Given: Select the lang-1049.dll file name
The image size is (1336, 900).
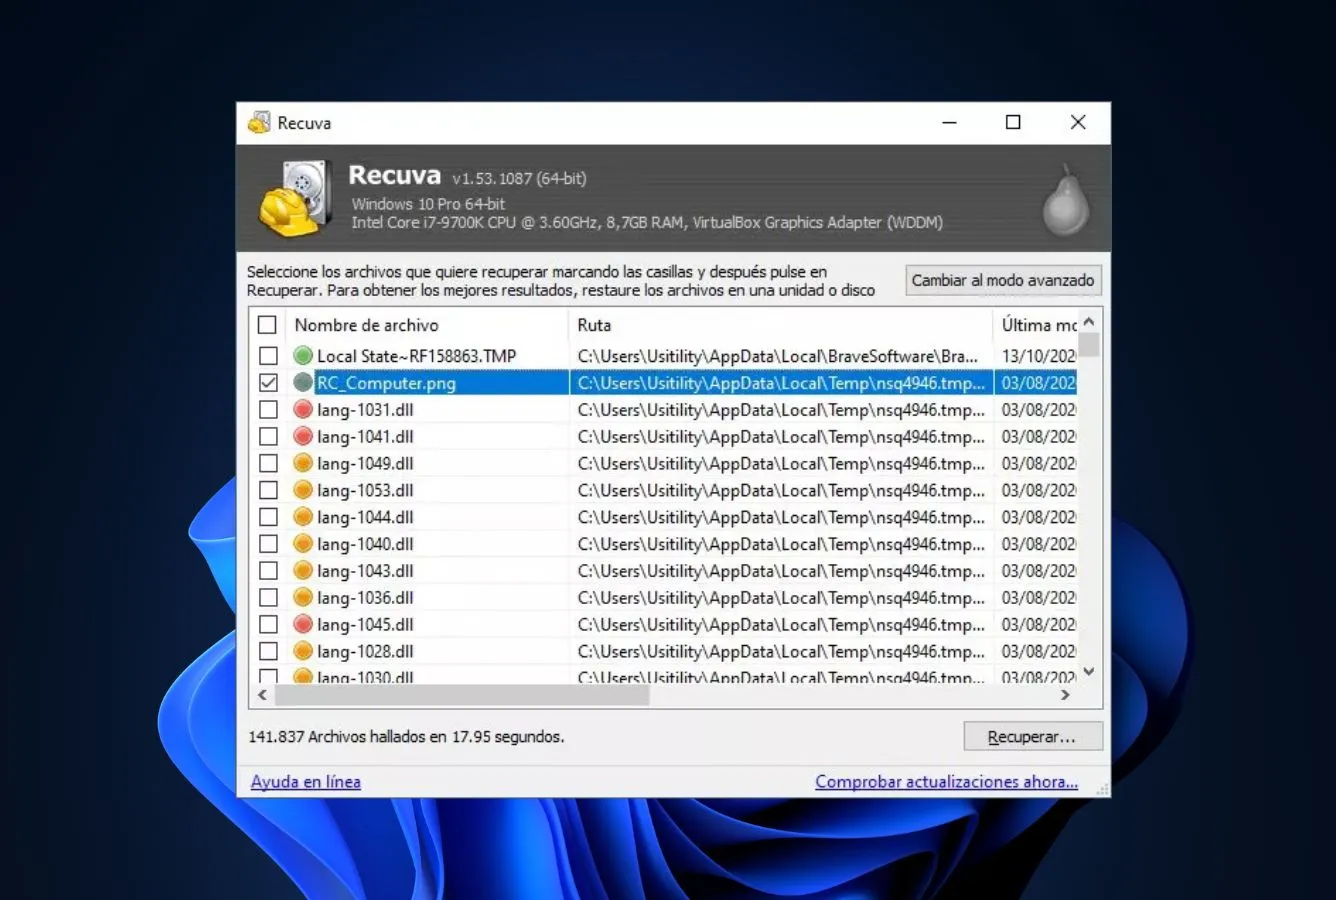Looking at the screenshot, I should click(365, 463).
